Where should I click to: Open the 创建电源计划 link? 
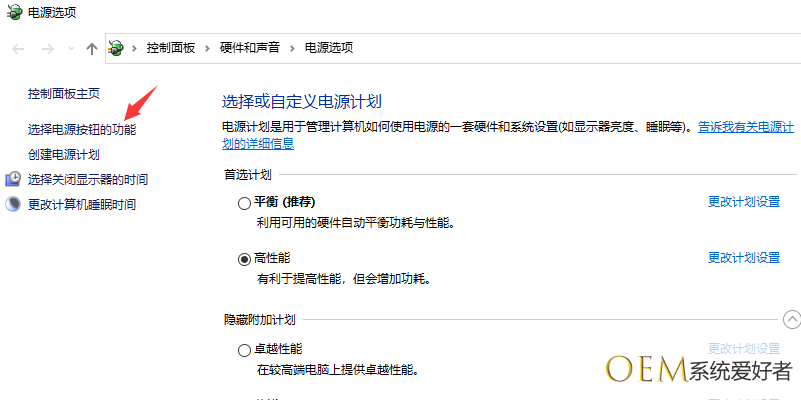click(64, 155)
